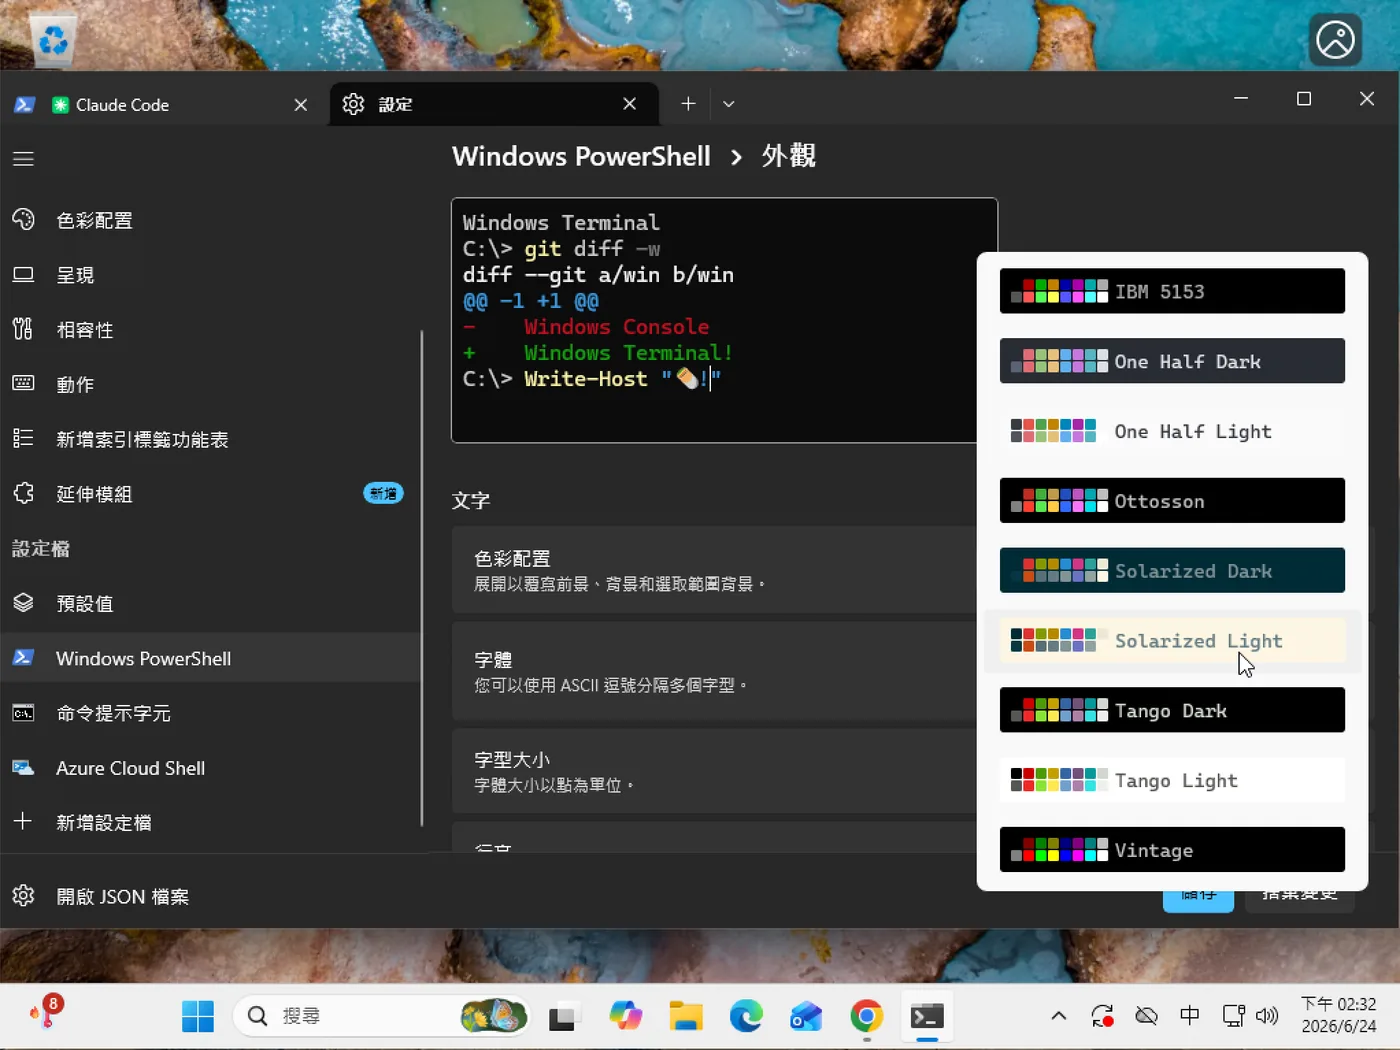This screenshot has width=1400, height=1050.
Task: Open the taskbar clock and calendar
Action: point(1338,1015)
